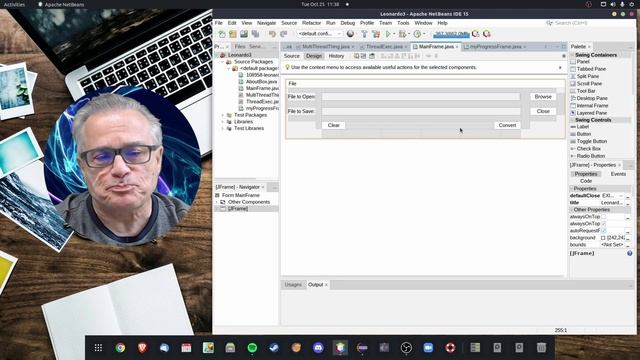
Task: Switch editor to History view
Action: (336, 56)
